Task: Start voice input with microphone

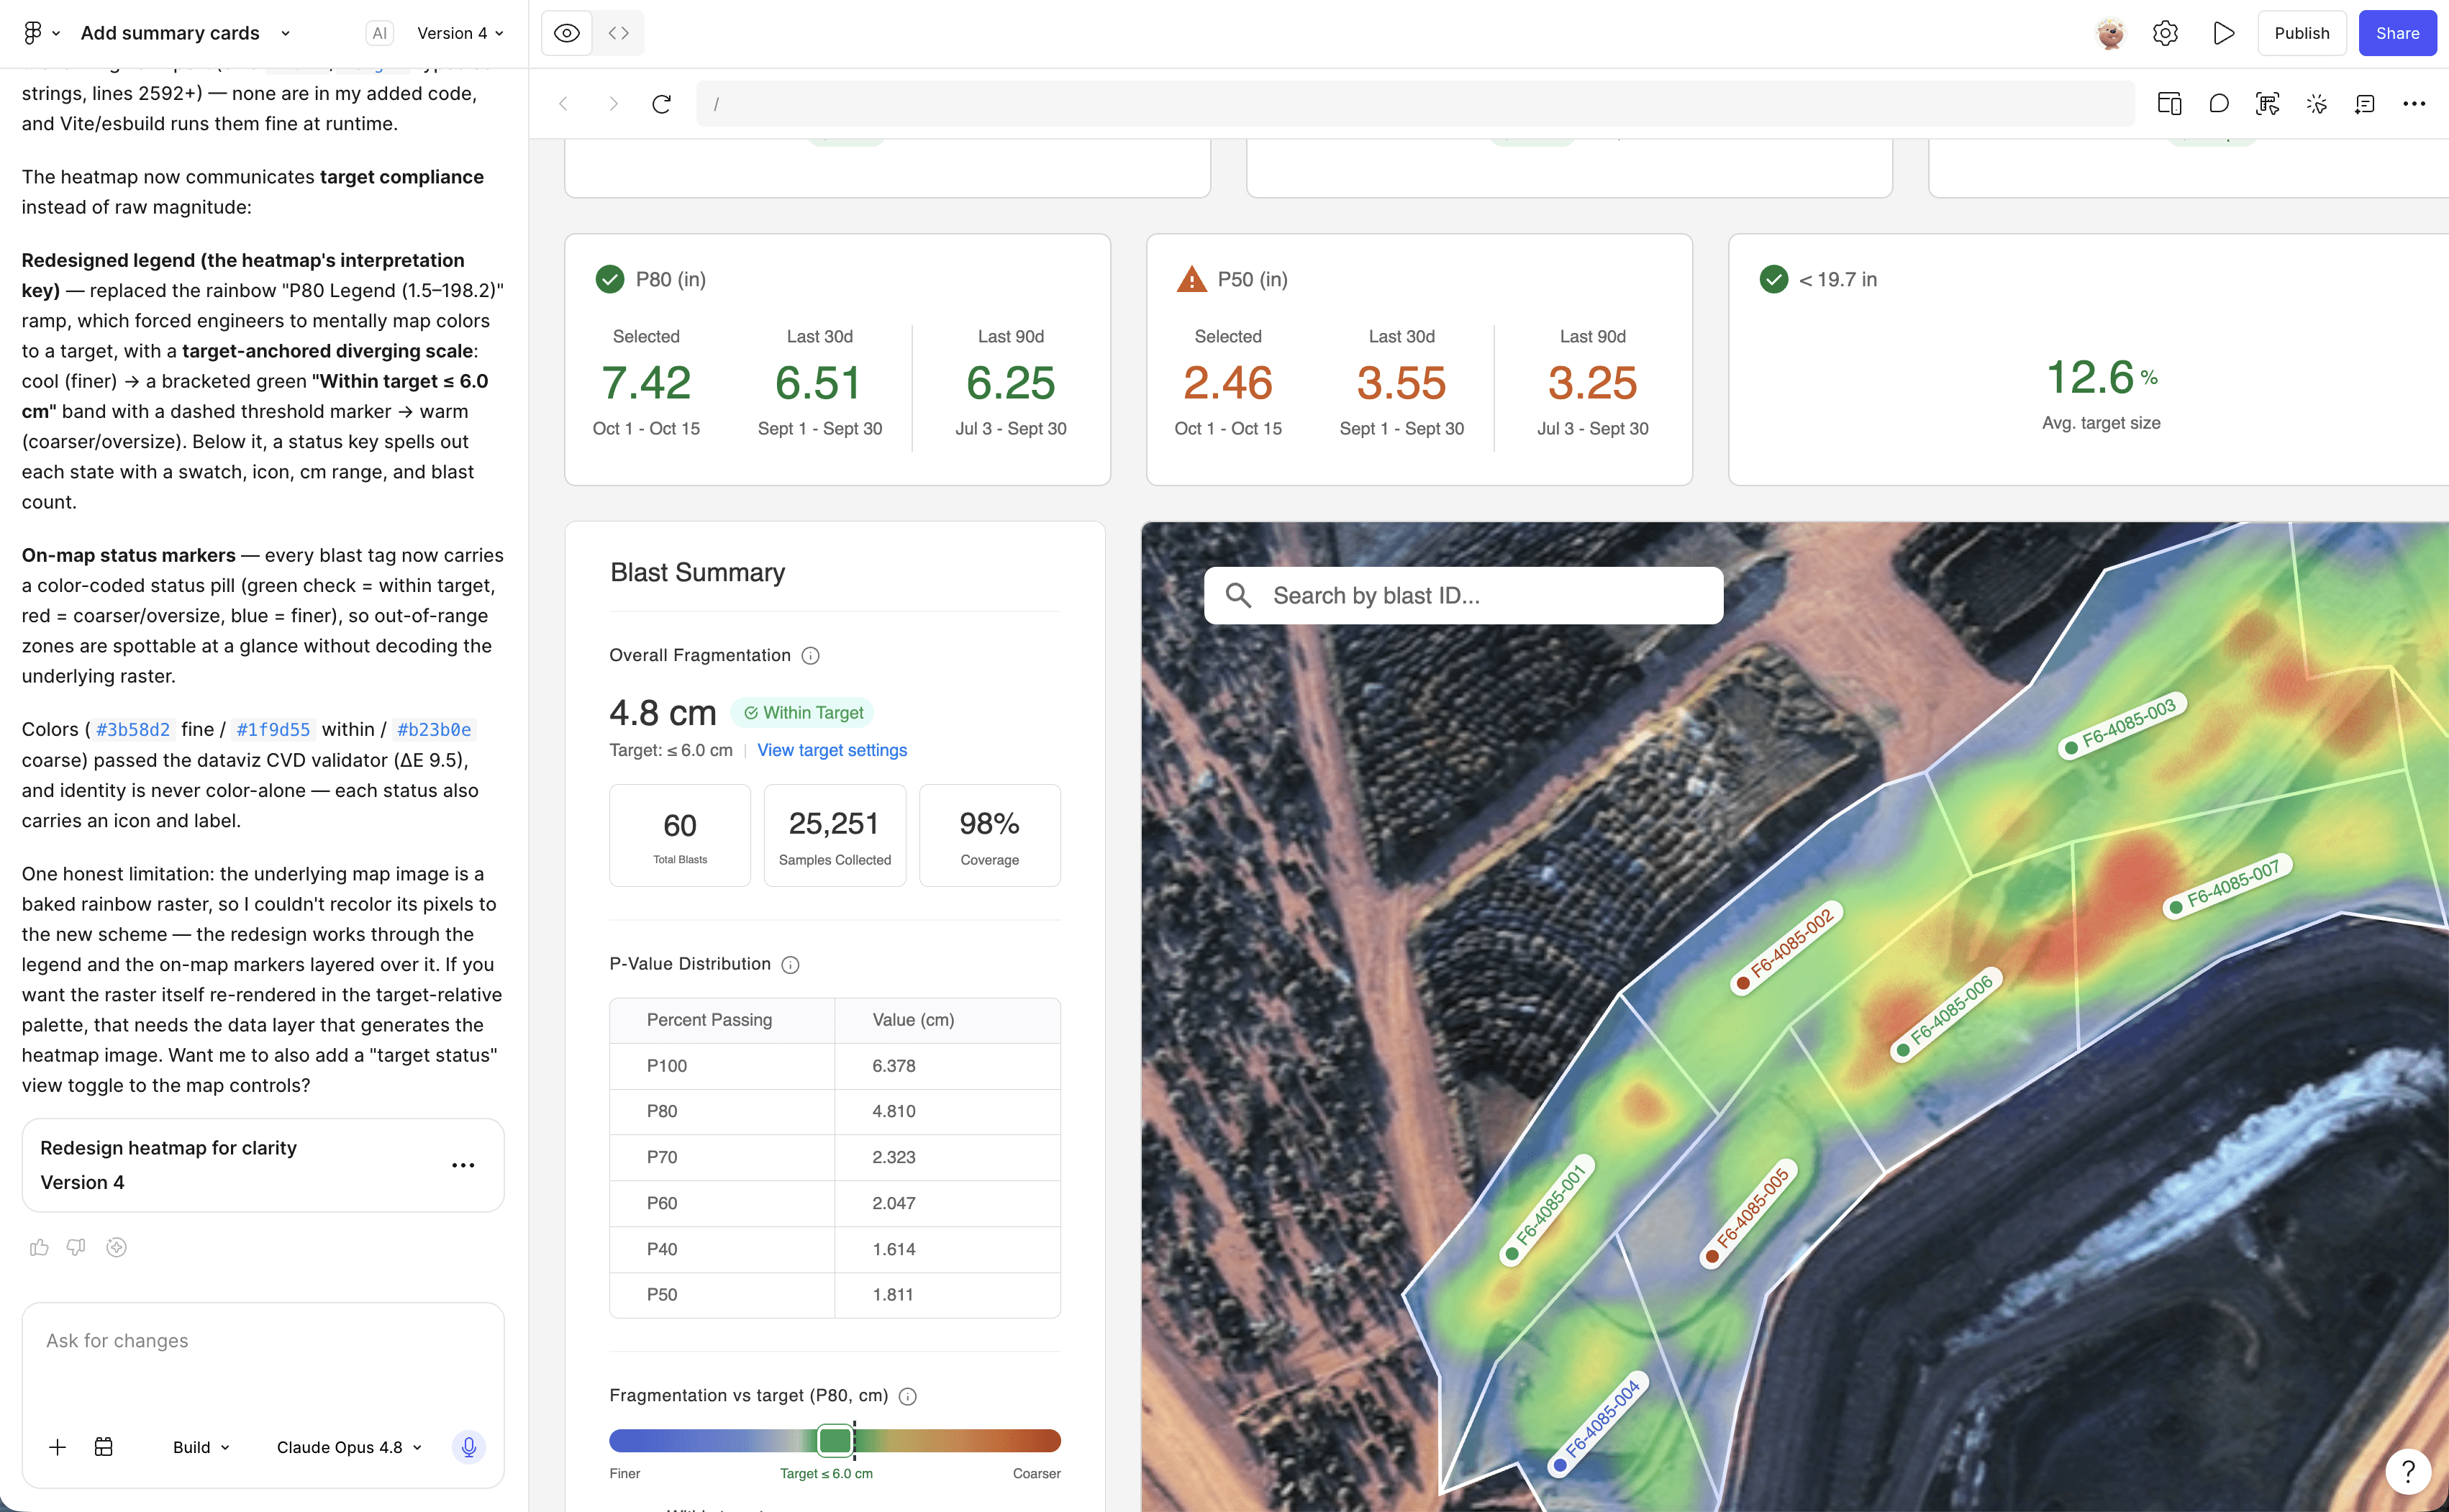Action: pos(469,1447)
